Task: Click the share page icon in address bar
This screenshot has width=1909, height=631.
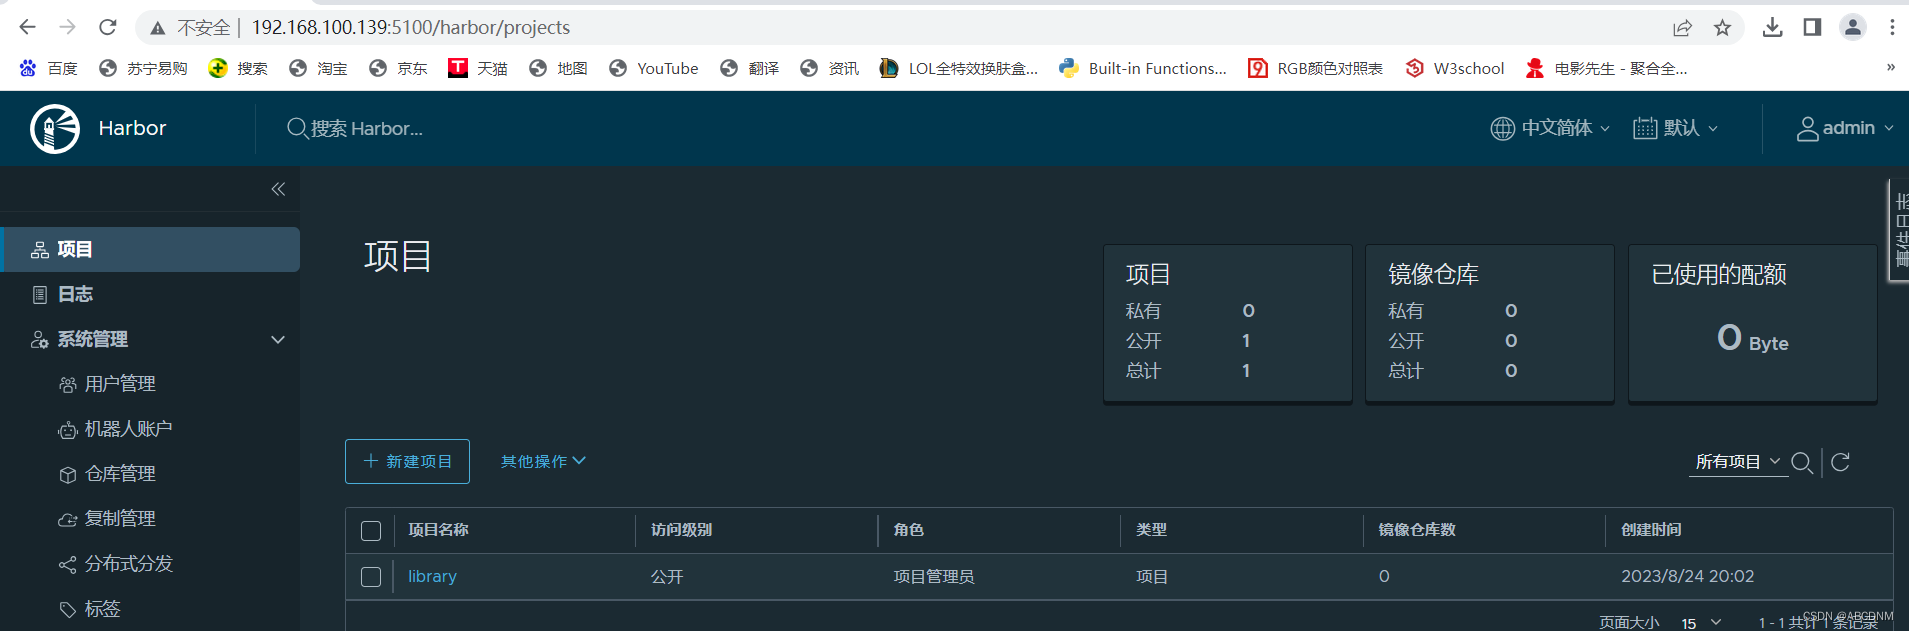Action: [x=1682, y=28]
